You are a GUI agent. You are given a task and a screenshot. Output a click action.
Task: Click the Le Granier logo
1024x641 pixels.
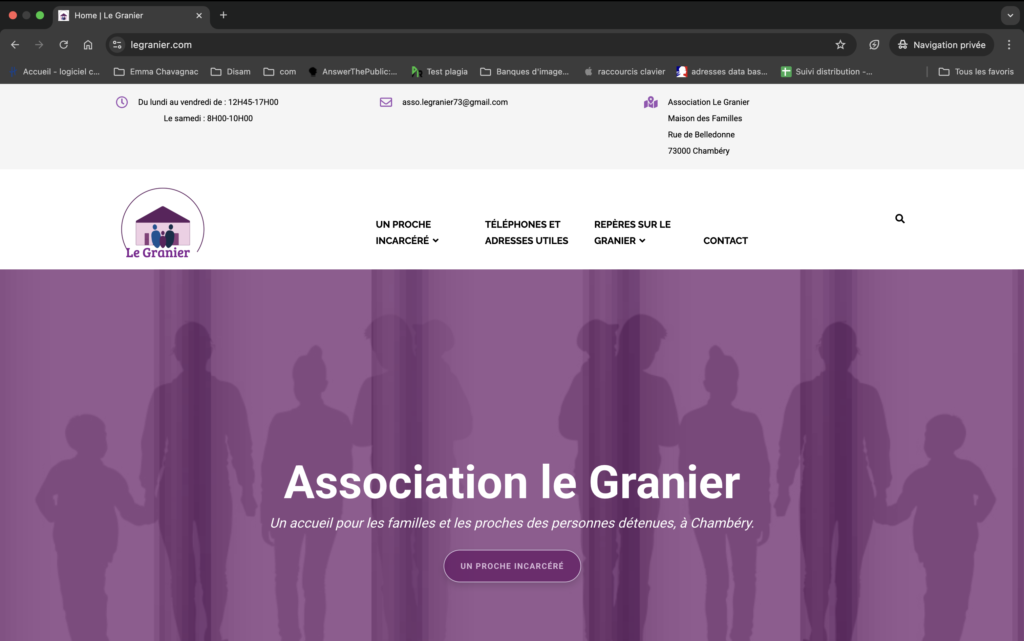pos(163,223)
